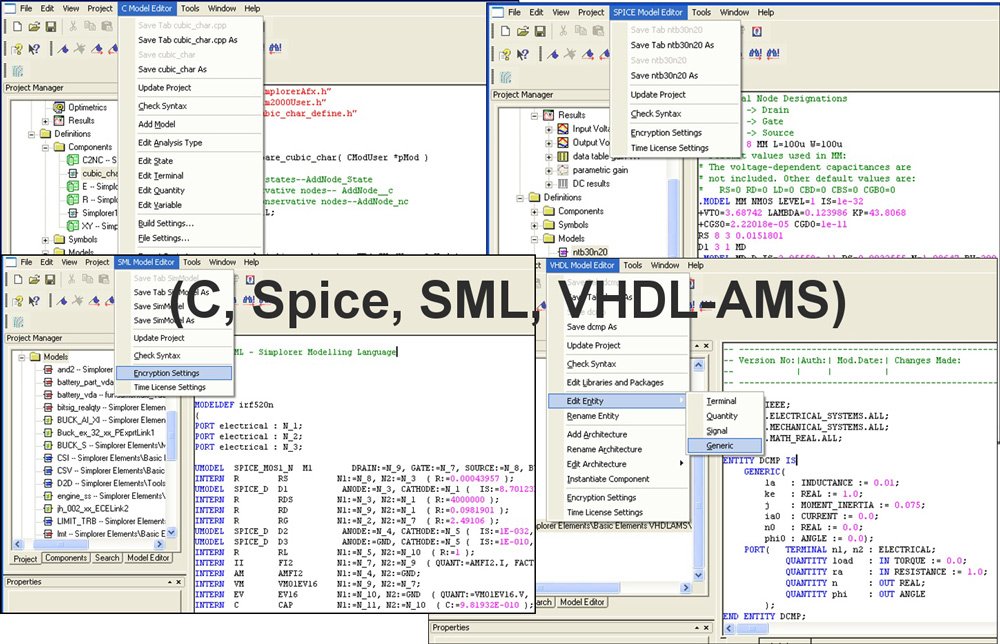Click What's This help cursor in SPICE window

523,54
